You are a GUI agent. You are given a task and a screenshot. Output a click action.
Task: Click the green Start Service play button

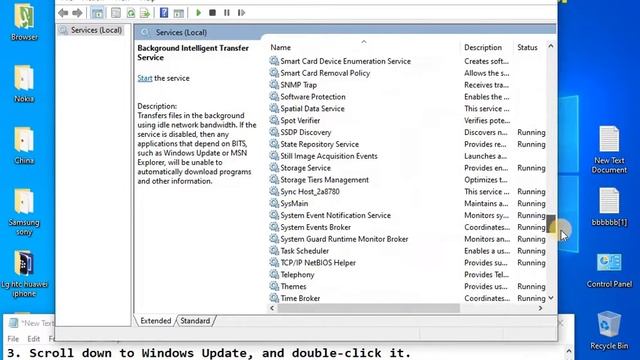198,13
